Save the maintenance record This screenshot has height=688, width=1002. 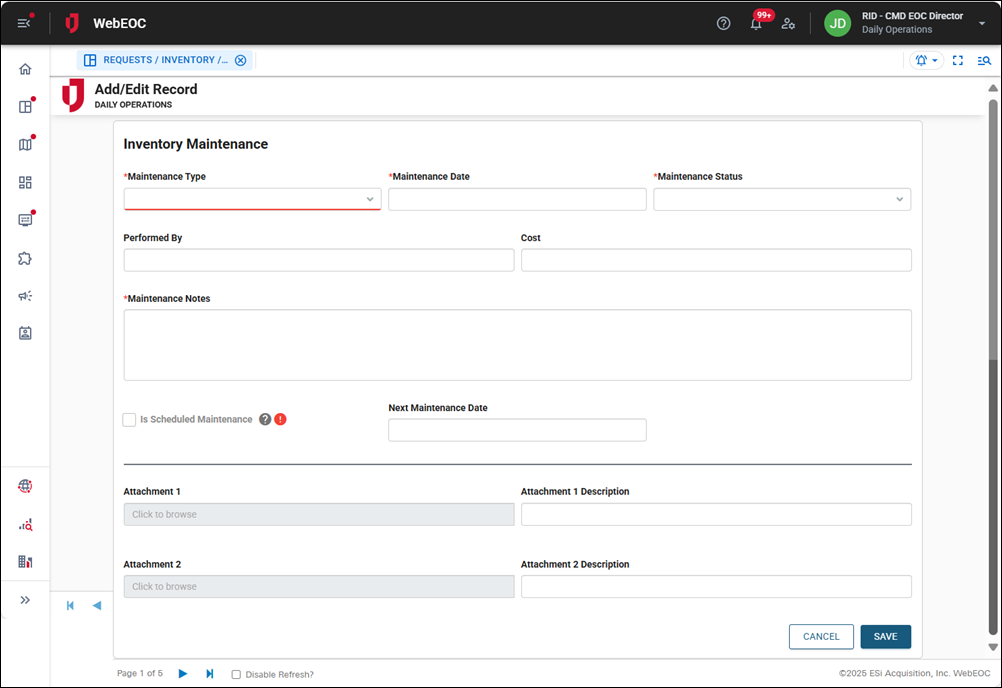885,636
